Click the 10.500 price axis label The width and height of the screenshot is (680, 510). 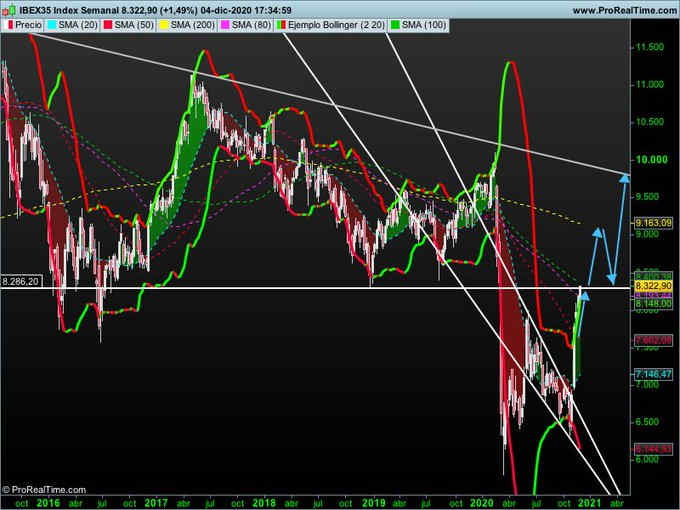point(649,122)
